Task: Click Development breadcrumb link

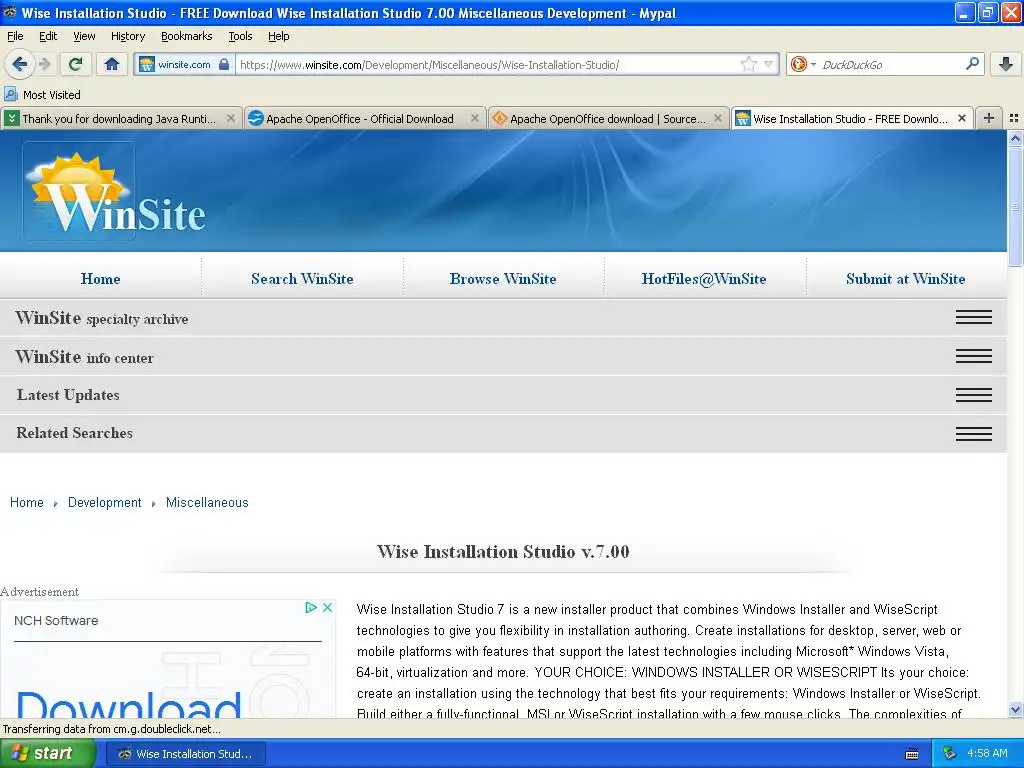Action: click(104, 502)
